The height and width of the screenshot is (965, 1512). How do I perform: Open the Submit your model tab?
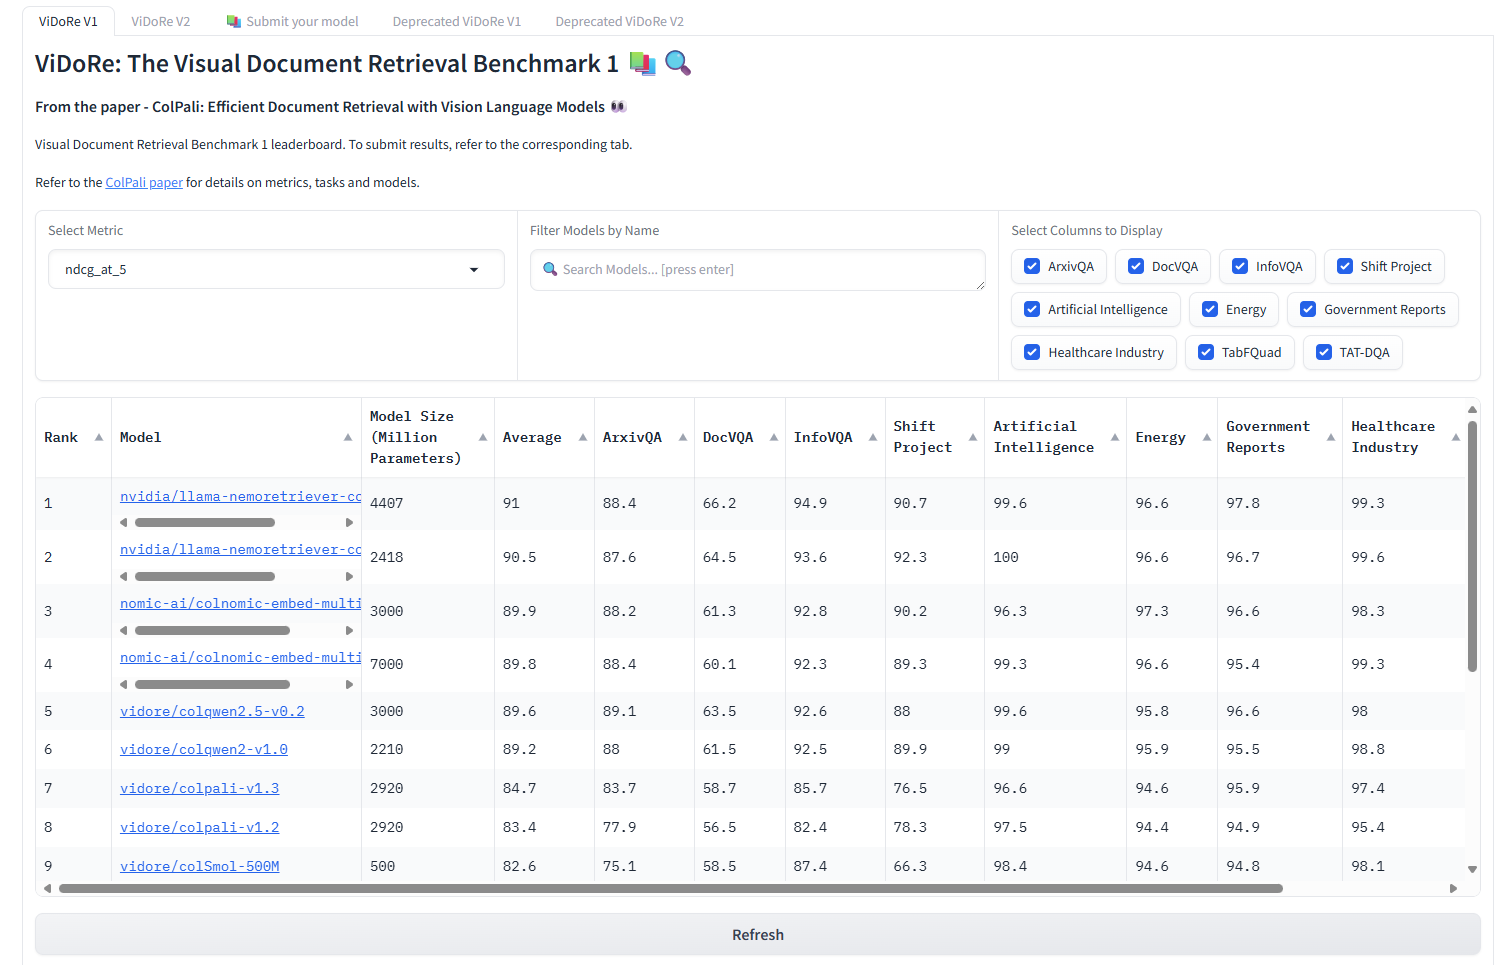(x=292, y=21)
